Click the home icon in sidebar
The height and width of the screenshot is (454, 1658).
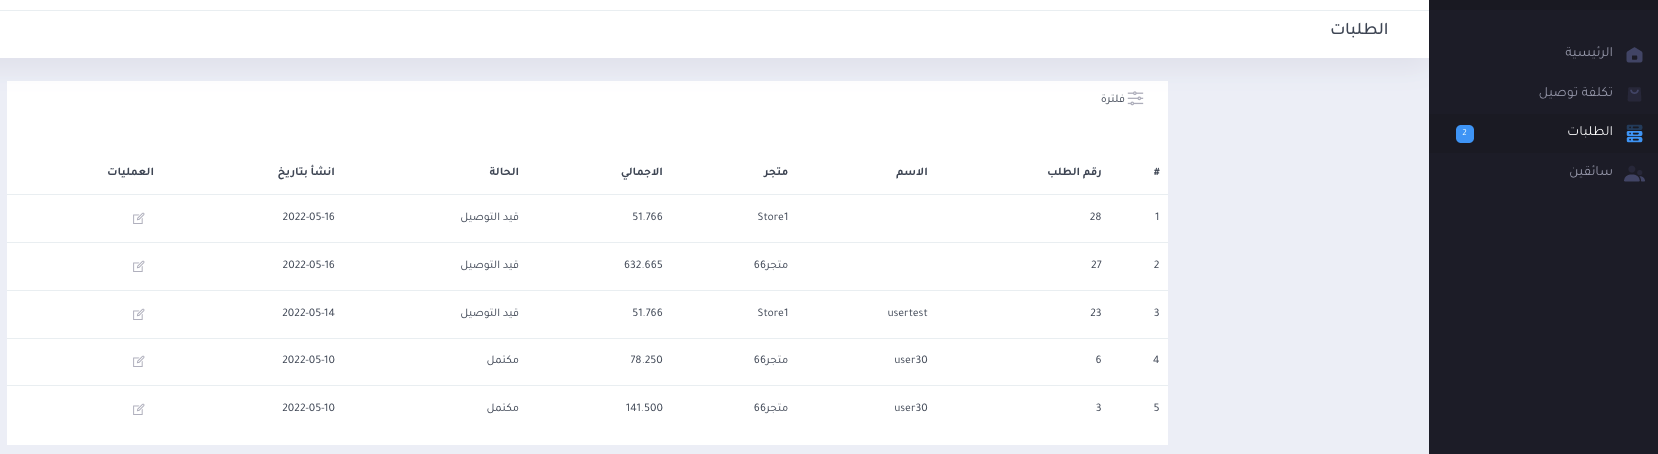coord(1635,54)
